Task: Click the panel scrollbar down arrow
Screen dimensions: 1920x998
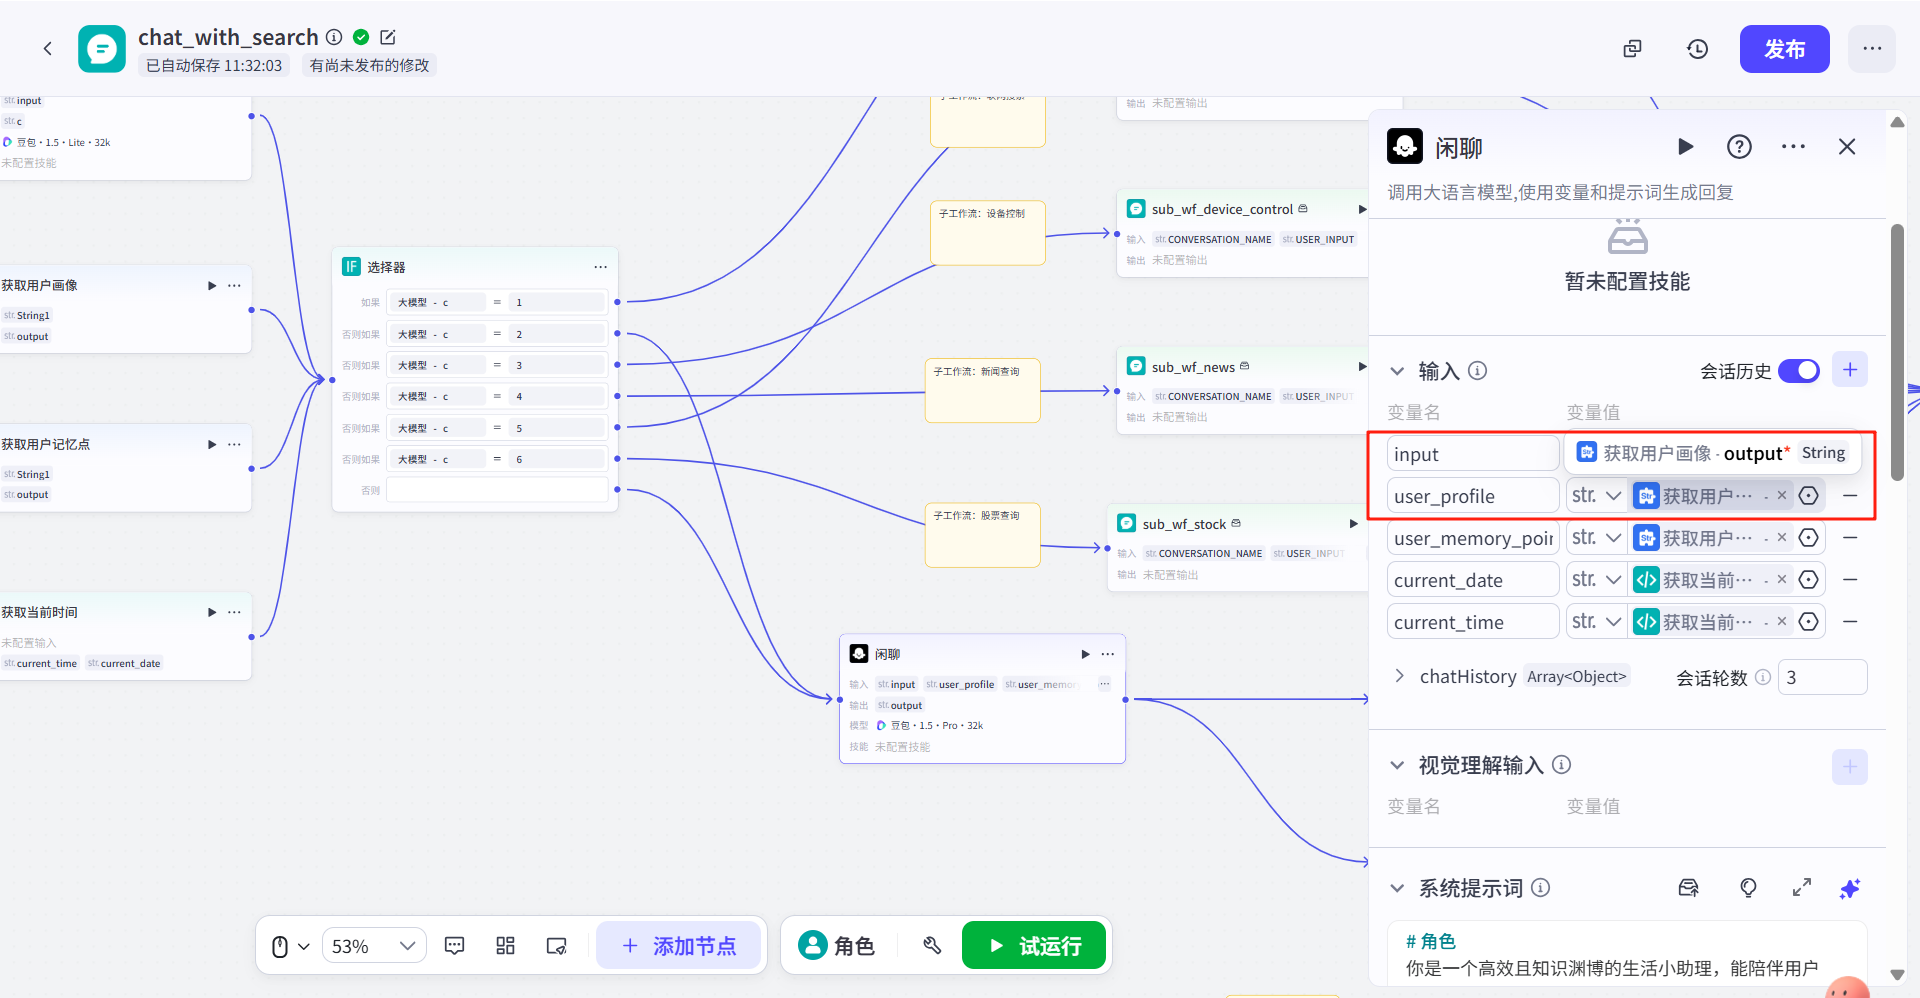Action: tap(1897, 974)
